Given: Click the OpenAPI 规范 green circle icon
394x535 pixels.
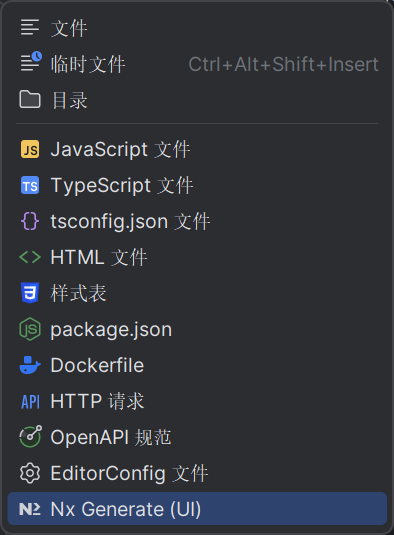Looking at the screenshot, I should pyautogui.click(x=30, y=436).
